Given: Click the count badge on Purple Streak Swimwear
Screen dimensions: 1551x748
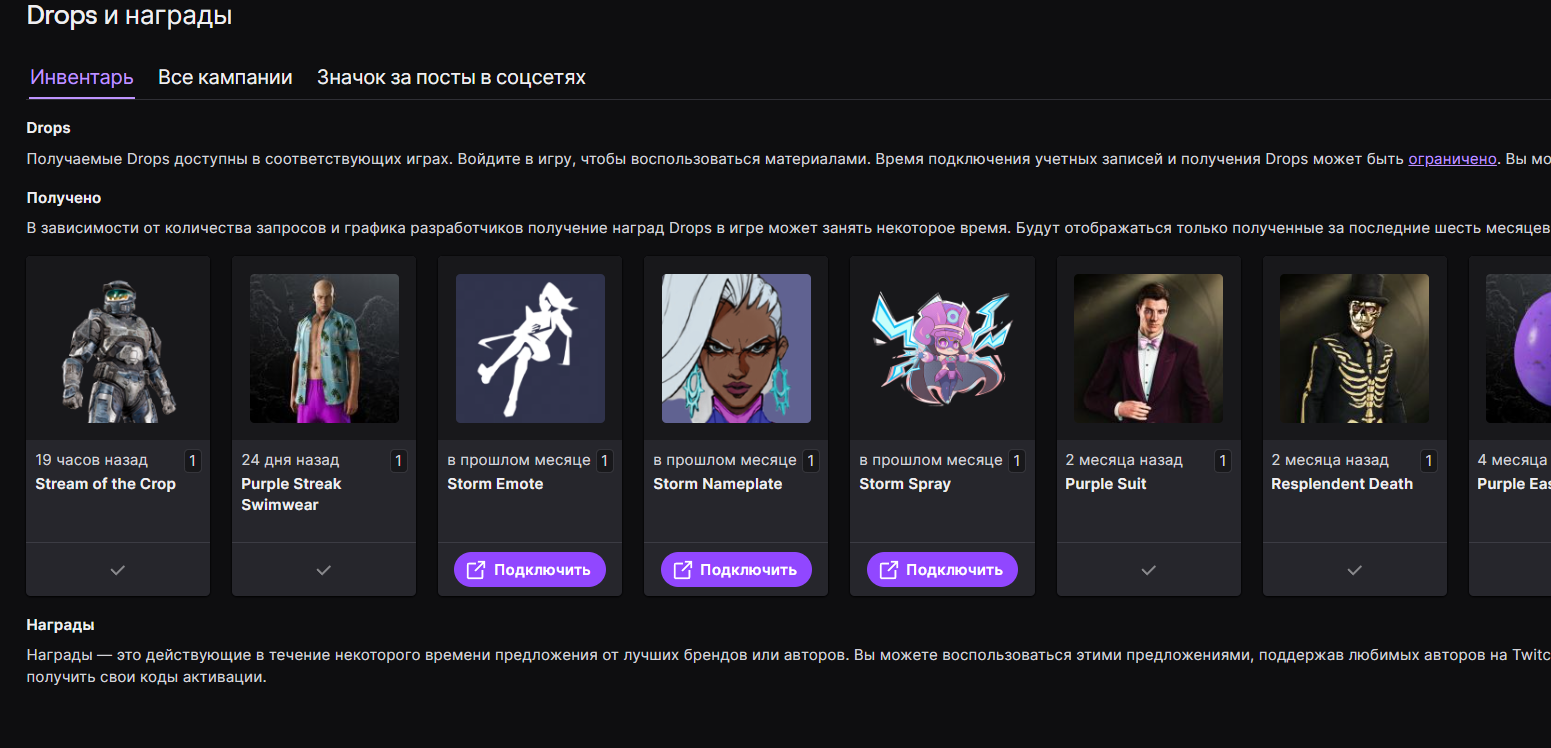Looking at the screenshot, I should tap(399, 461).
